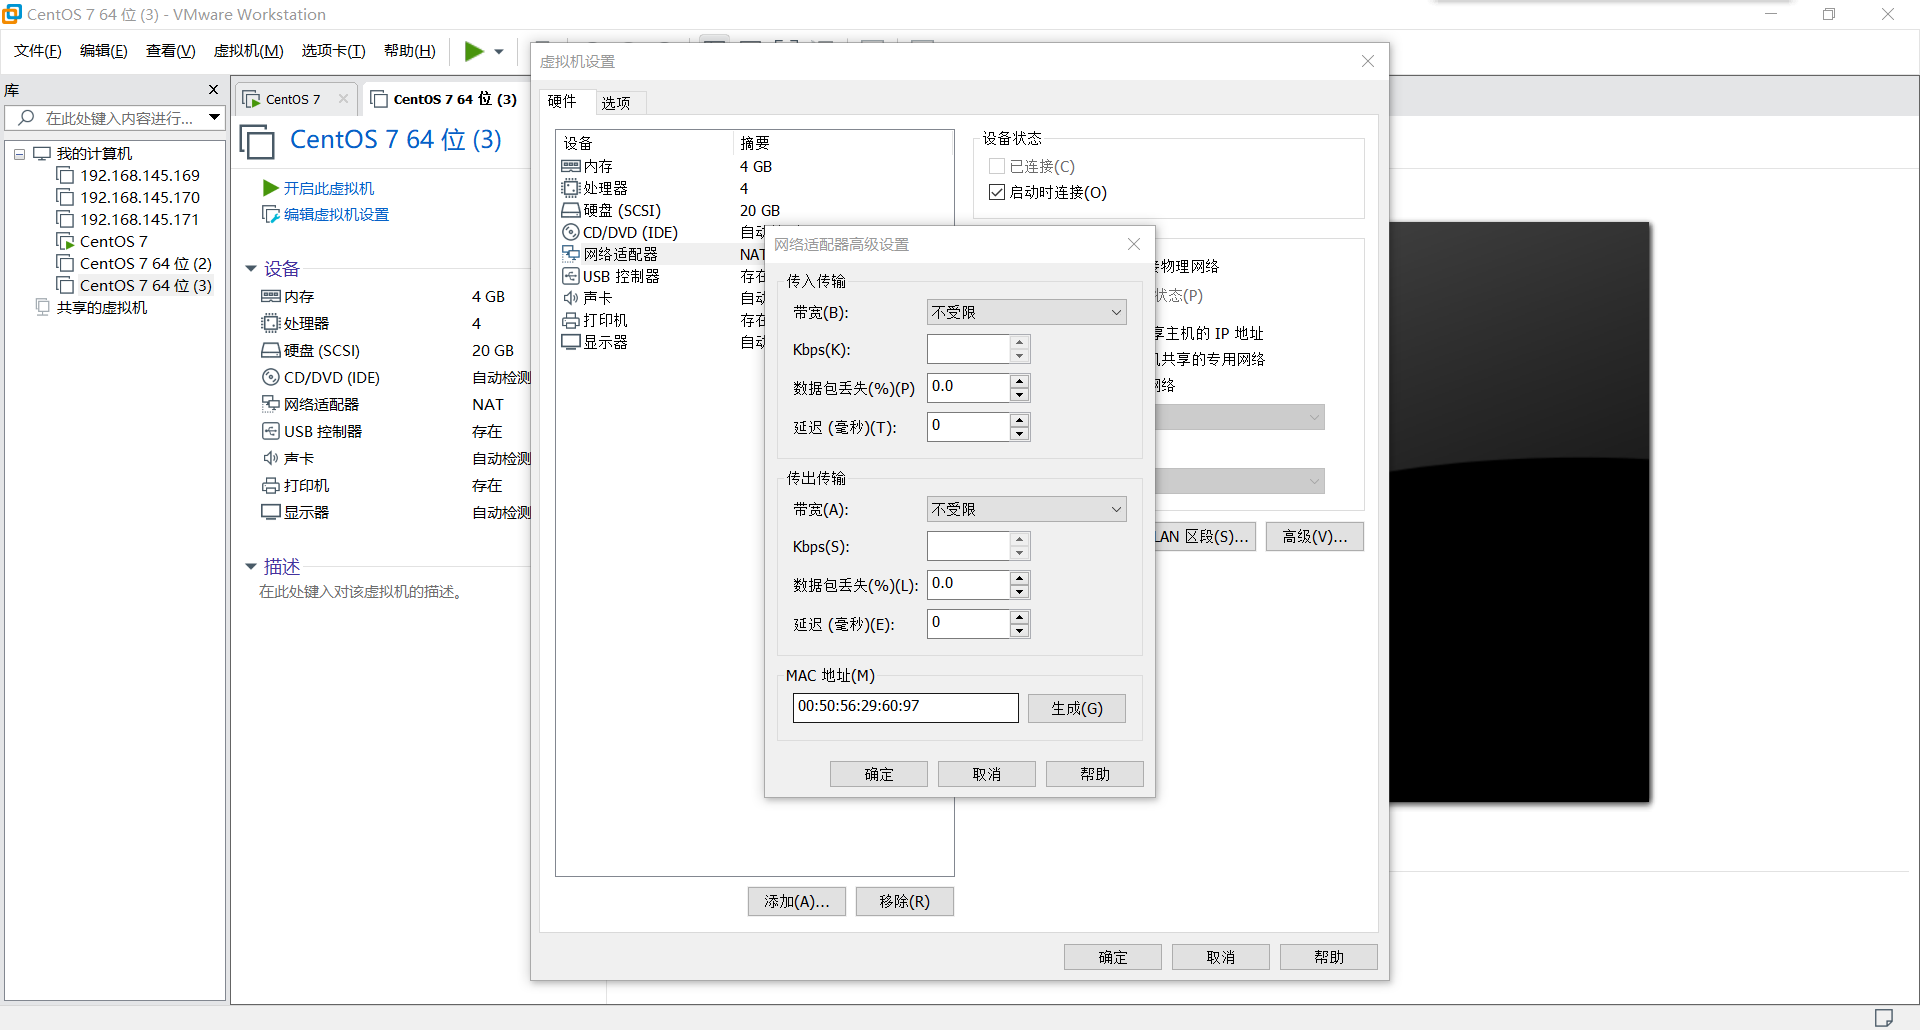Click the CD/DVD (IDE) icon in VM summary
This screenshot has height=1030, width=1920.
(x=270, y=378)
